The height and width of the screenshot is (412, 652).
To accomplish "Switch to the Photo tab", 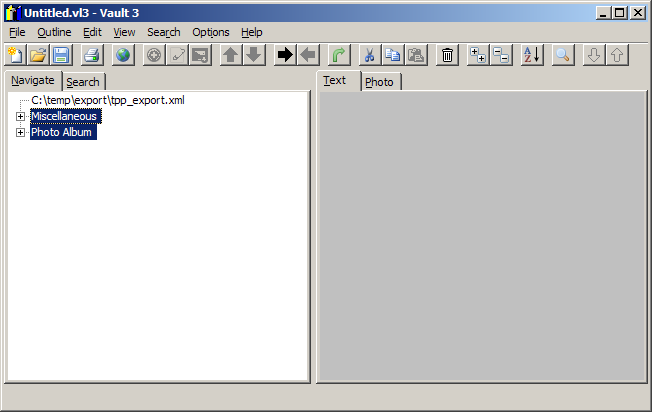I will (379, 82).
